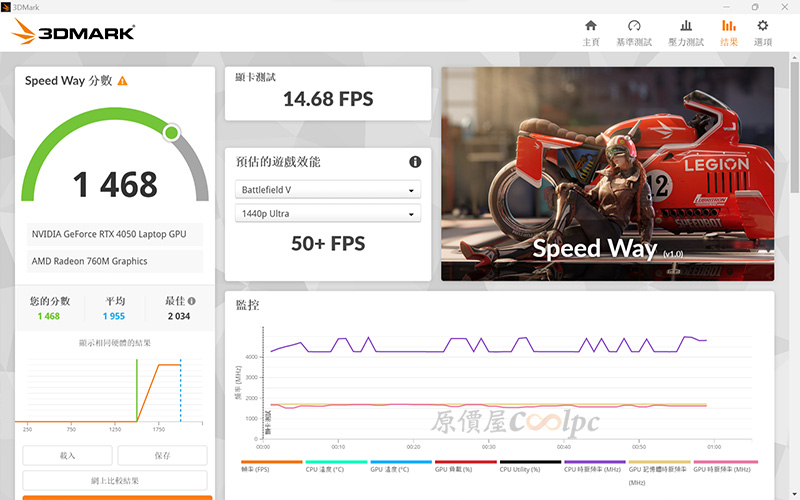Screen dimensions: 800x500
Task: Click your score value 1 468 in green
Action: 48,316
